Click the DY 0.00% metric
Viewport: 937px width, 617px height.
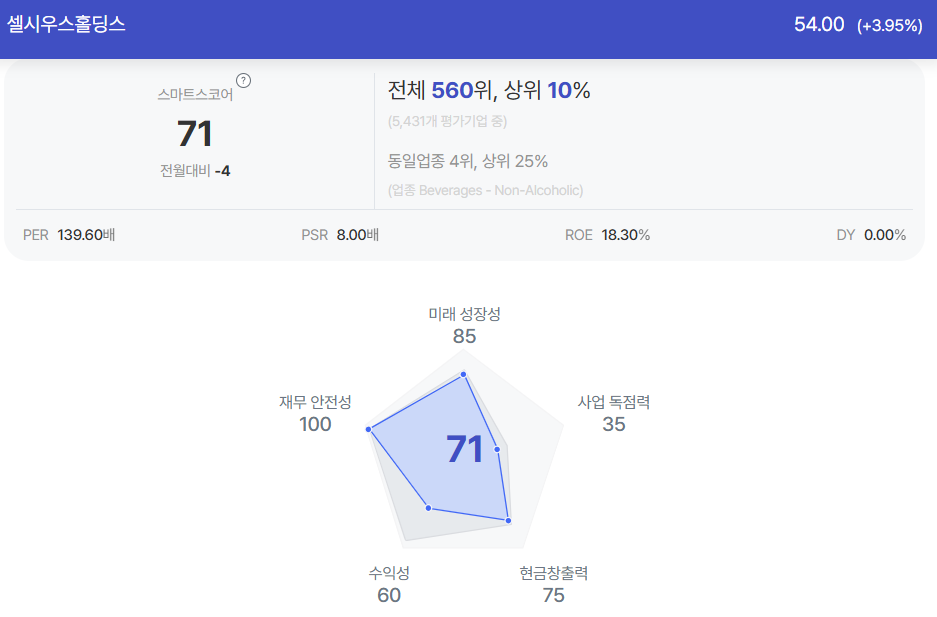tap(871, 235)
